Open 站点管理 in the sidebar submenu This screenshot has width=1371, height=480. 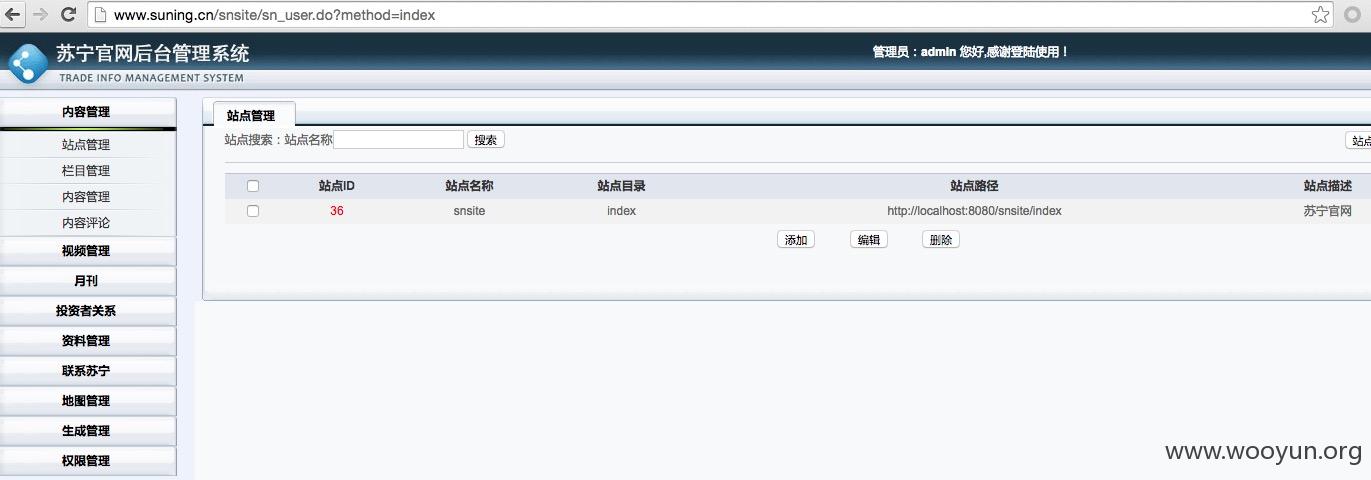pyautogui.click(x=86, y=145)
